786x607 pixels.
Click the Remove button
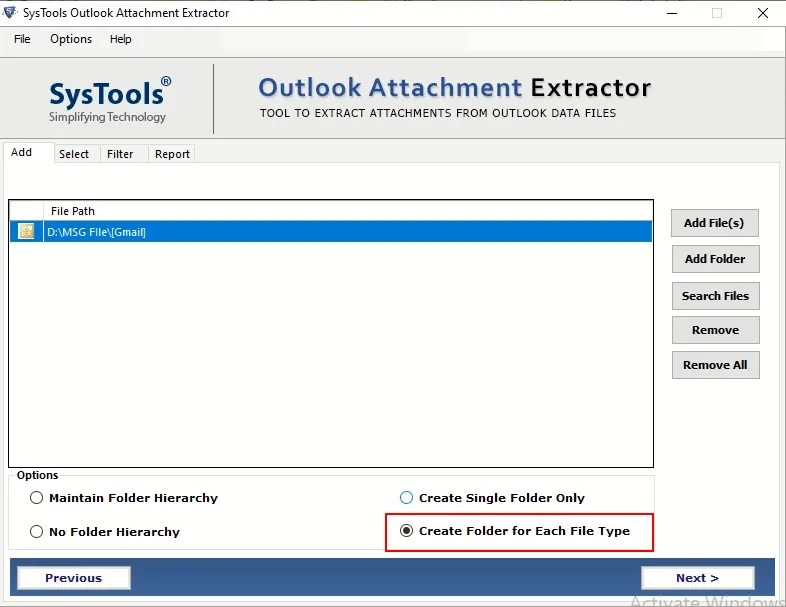point(715,330)
